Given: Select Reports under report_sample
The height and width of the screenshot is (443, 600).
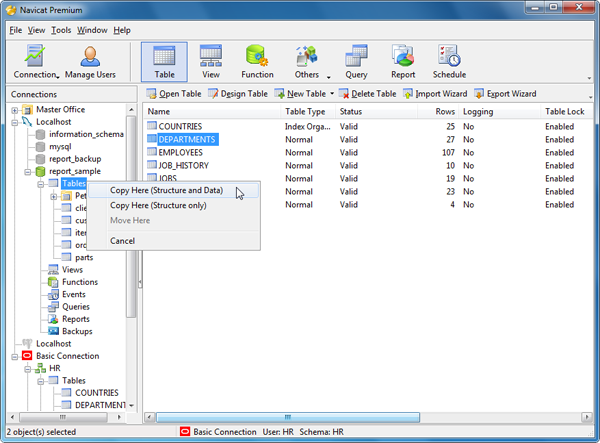Looking at the screenshot, I should [76, 319].
